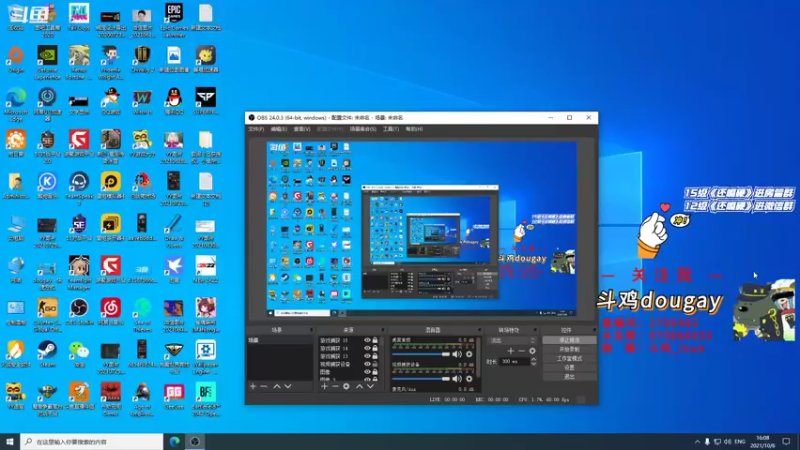Screen dimensions: 800x450
Task: Move scene up arrow in Scenes panel
Action: pos(277,387)
